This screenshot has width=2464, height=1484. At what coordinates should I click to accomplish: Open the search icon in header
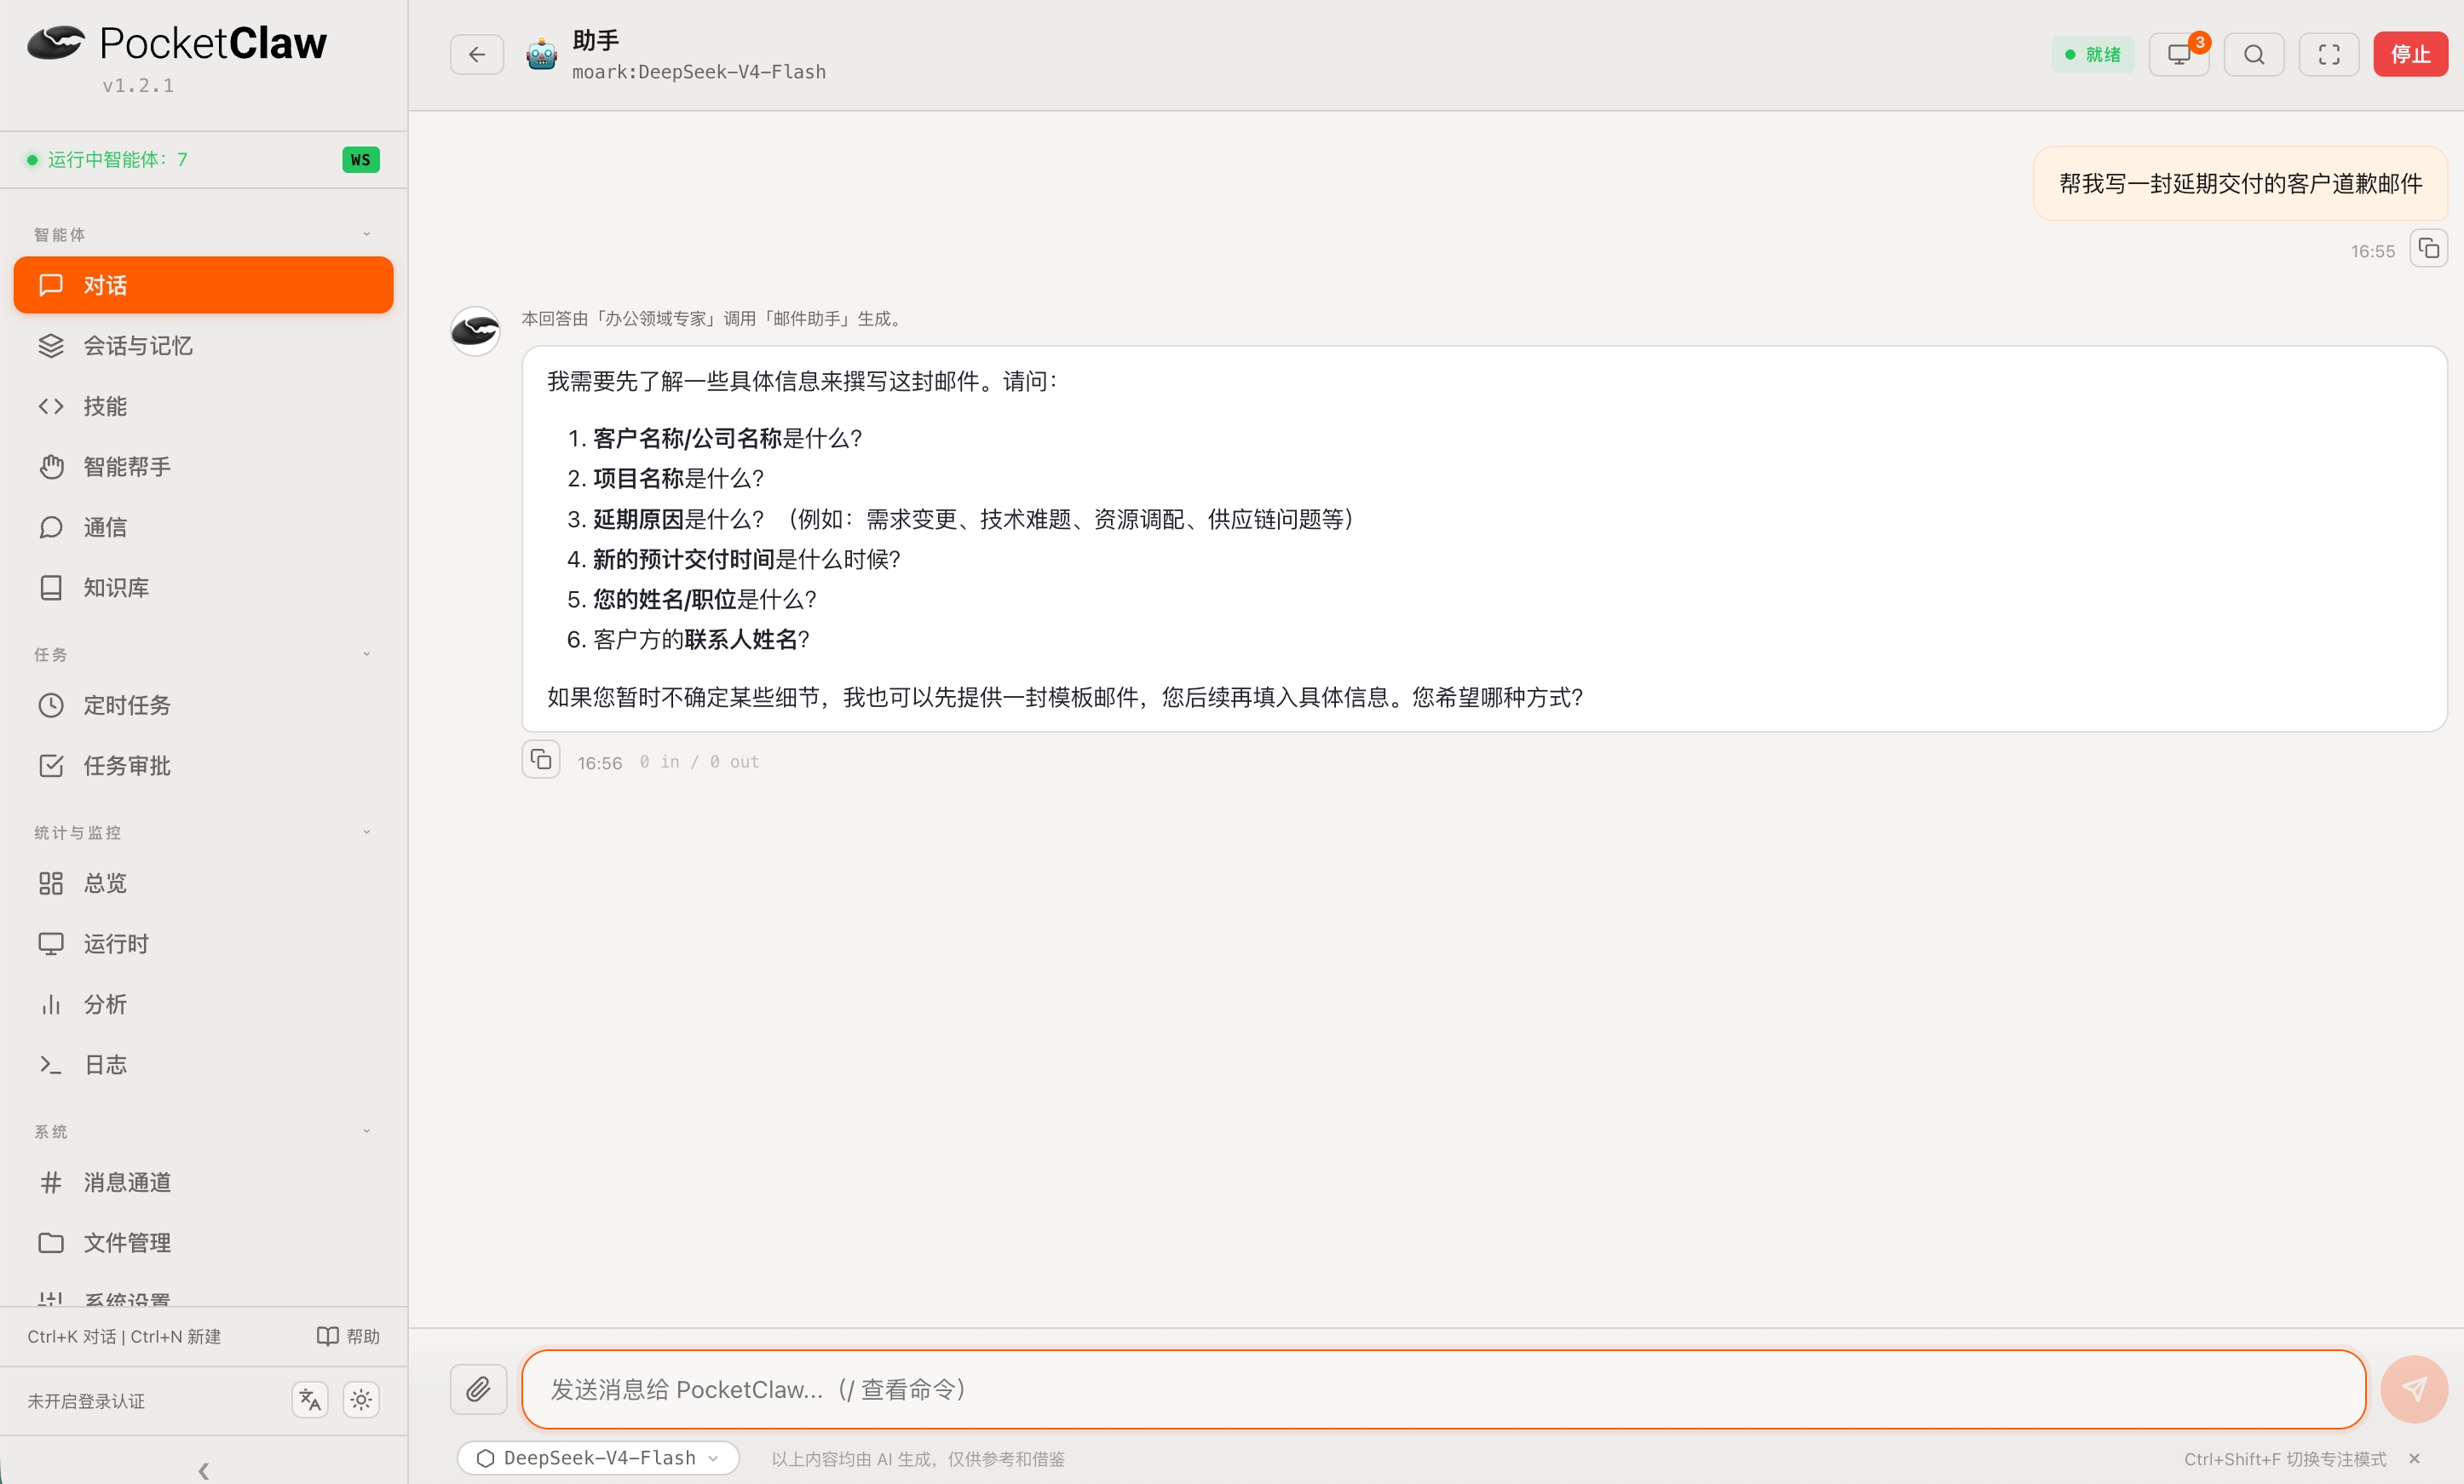tap(2254, 54)
